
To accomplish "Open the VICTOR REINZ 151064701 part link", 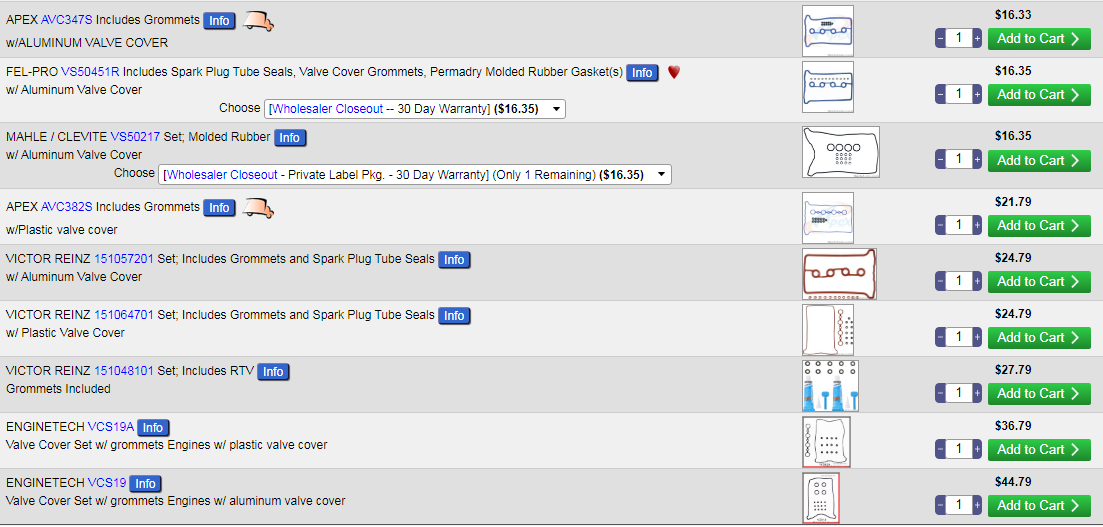I will [x=124, y=315].
